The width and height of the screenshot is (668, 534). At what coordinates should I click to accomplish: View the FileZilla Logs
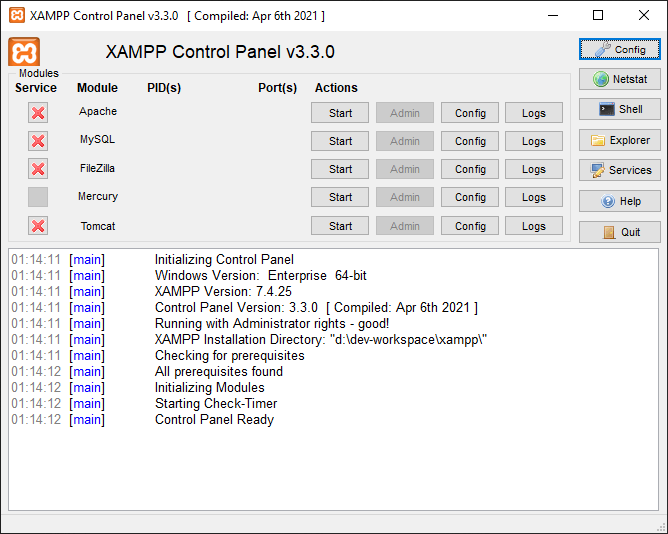pyautogui.click(x=533, y=169)
